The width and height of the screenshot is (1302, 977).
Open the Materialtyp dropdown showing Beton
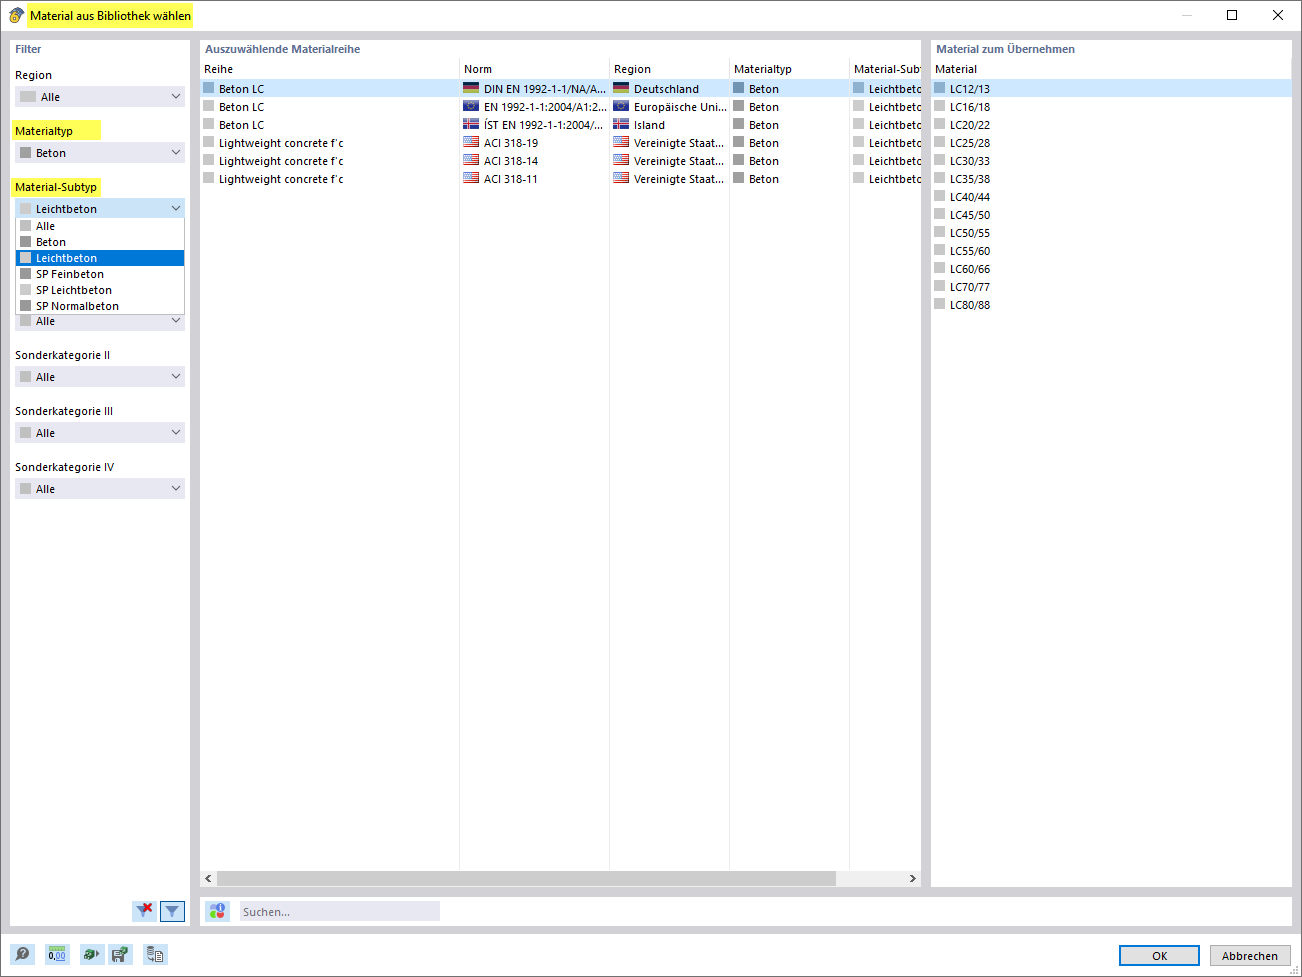100,153
